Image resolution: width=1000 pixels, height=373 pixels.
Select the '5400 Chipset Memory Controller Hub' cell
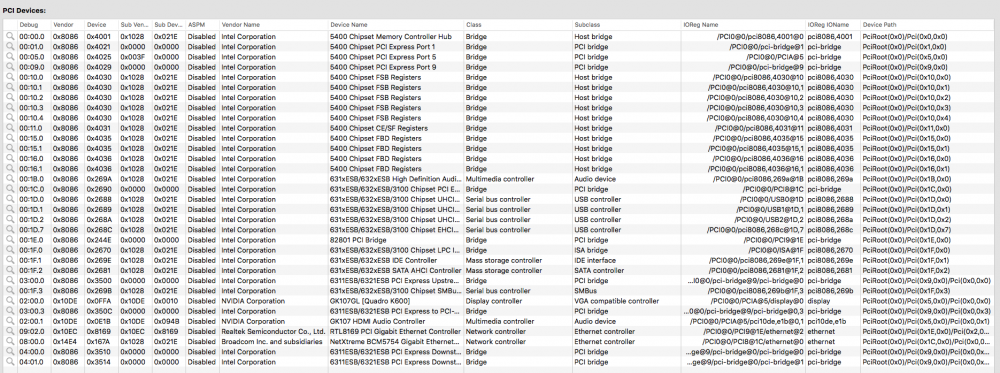tap(390, 36)
